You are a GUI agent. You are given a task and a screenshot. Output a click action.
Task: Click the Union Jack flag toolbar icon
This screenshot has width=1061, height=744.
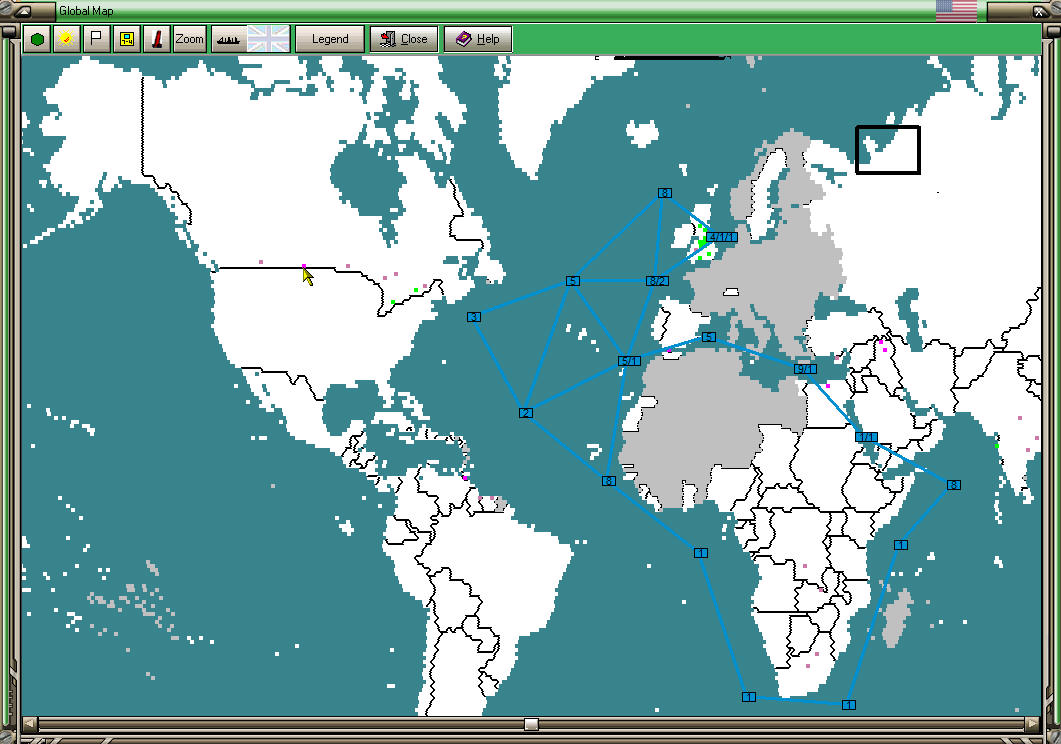(x=268, y=38)
